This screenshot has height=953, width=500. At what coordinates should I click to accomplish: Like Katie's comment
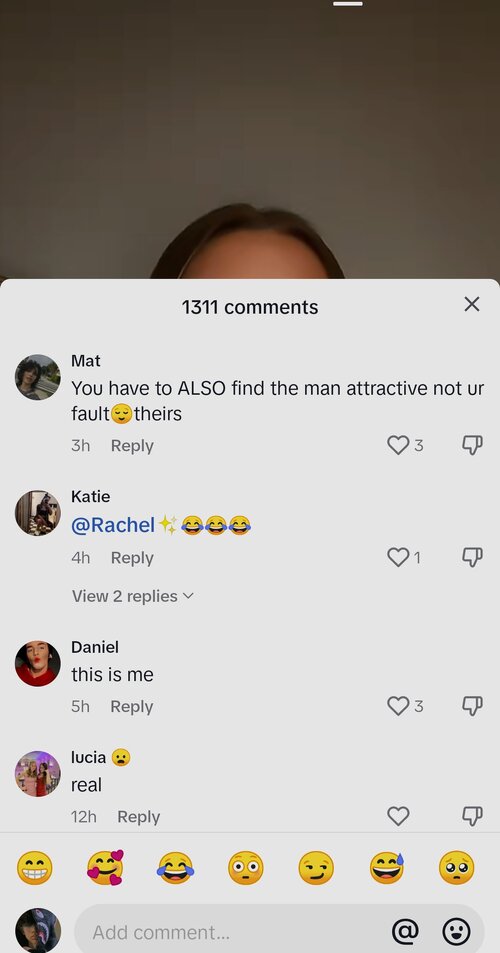pyautogui.click(x=398, y=557)
